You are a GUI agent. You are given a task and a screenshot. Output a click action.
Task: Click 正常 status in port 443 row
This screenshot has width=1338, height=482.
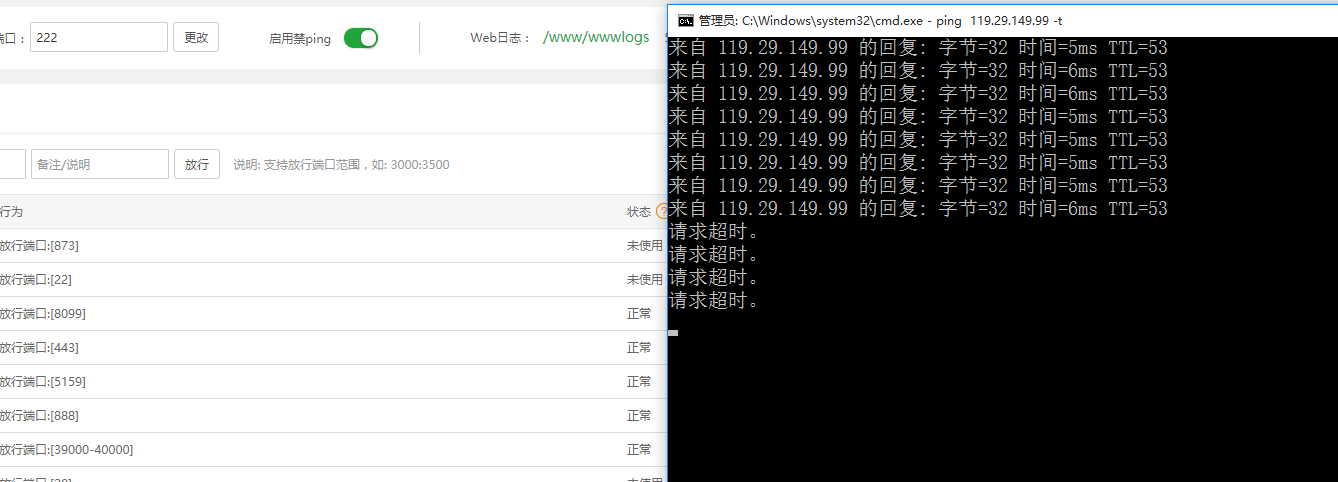639,348
